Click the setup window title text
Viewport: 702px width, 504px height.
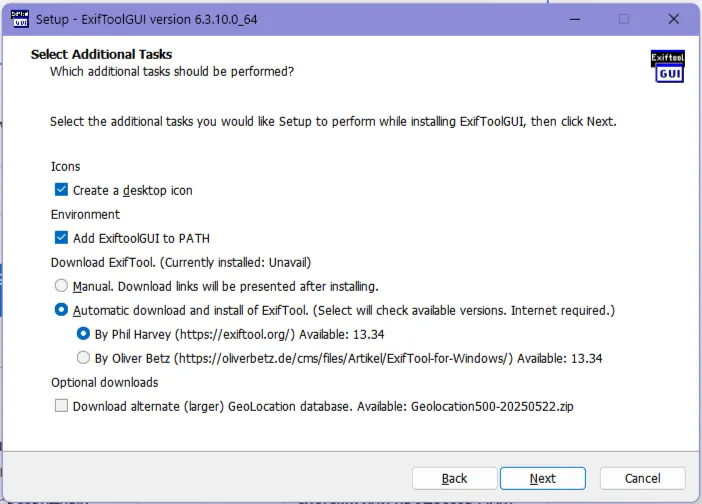click(146, 20)
